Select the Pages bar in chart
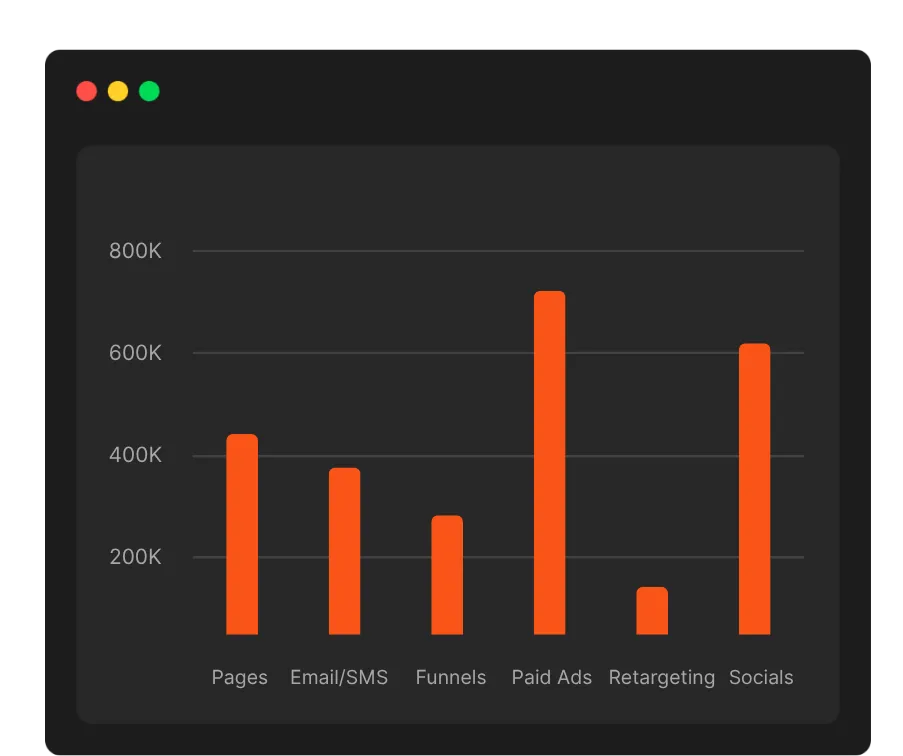This screenshot has height=756, width=903. tap(242, 534)
